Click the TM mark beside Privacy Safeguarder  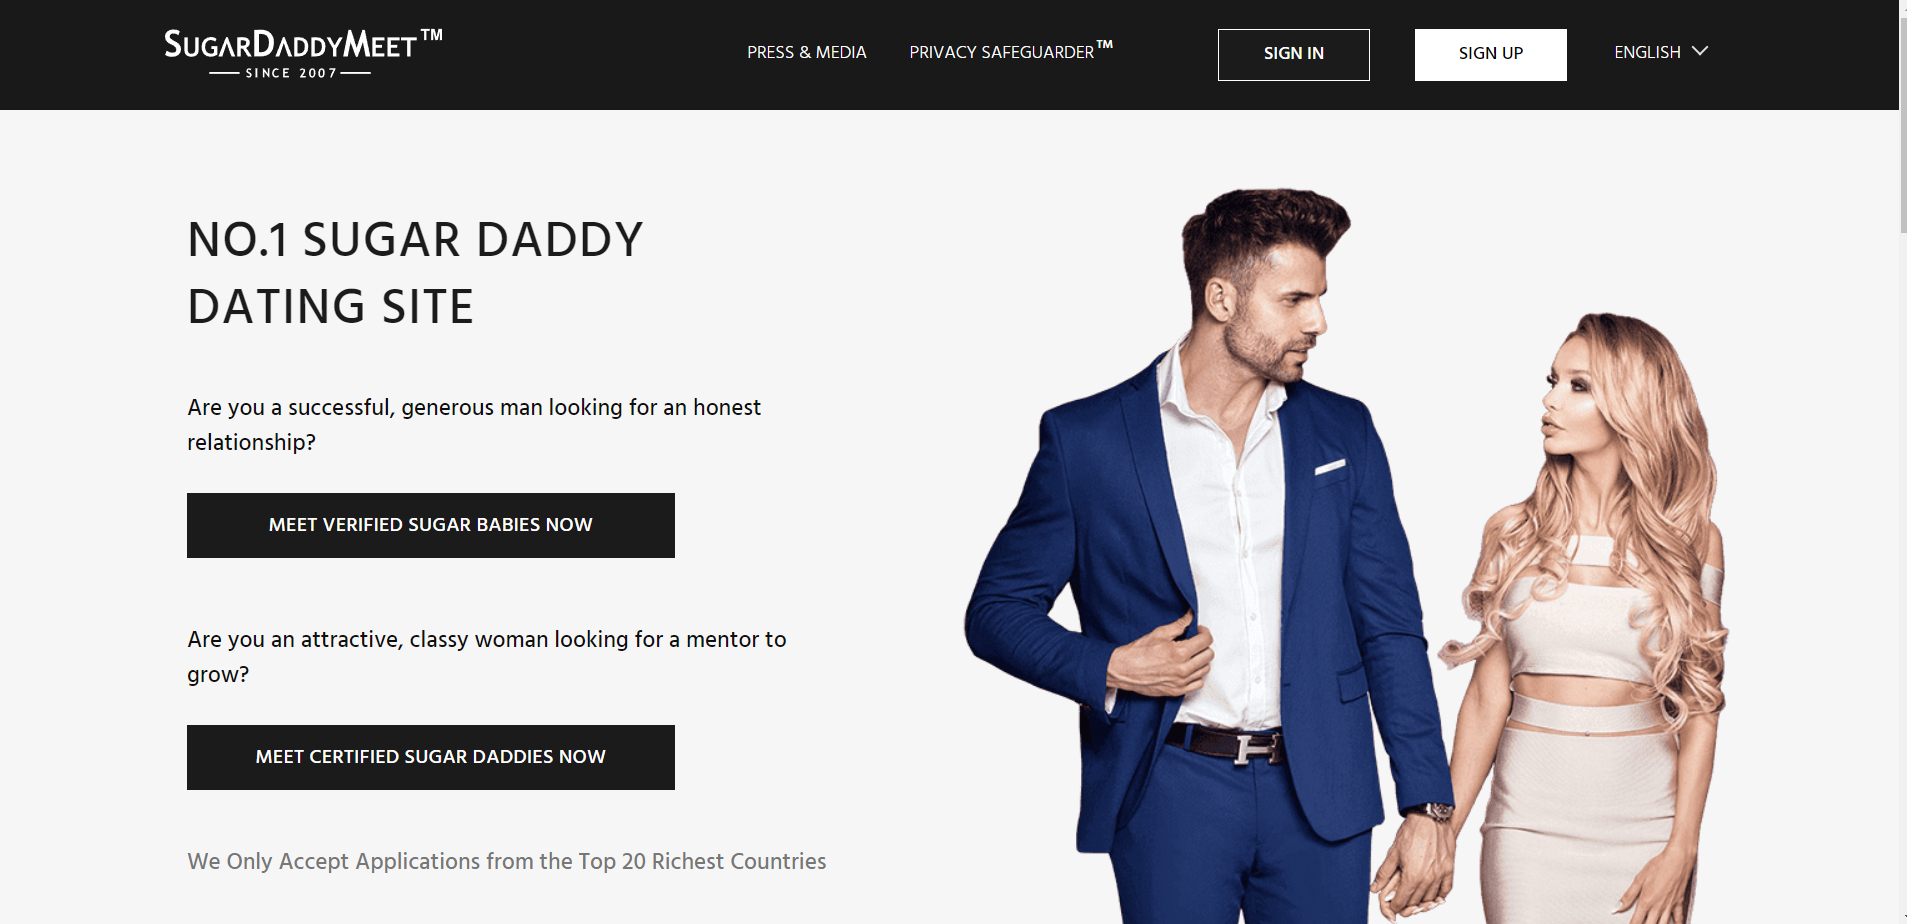point(1104,44)
